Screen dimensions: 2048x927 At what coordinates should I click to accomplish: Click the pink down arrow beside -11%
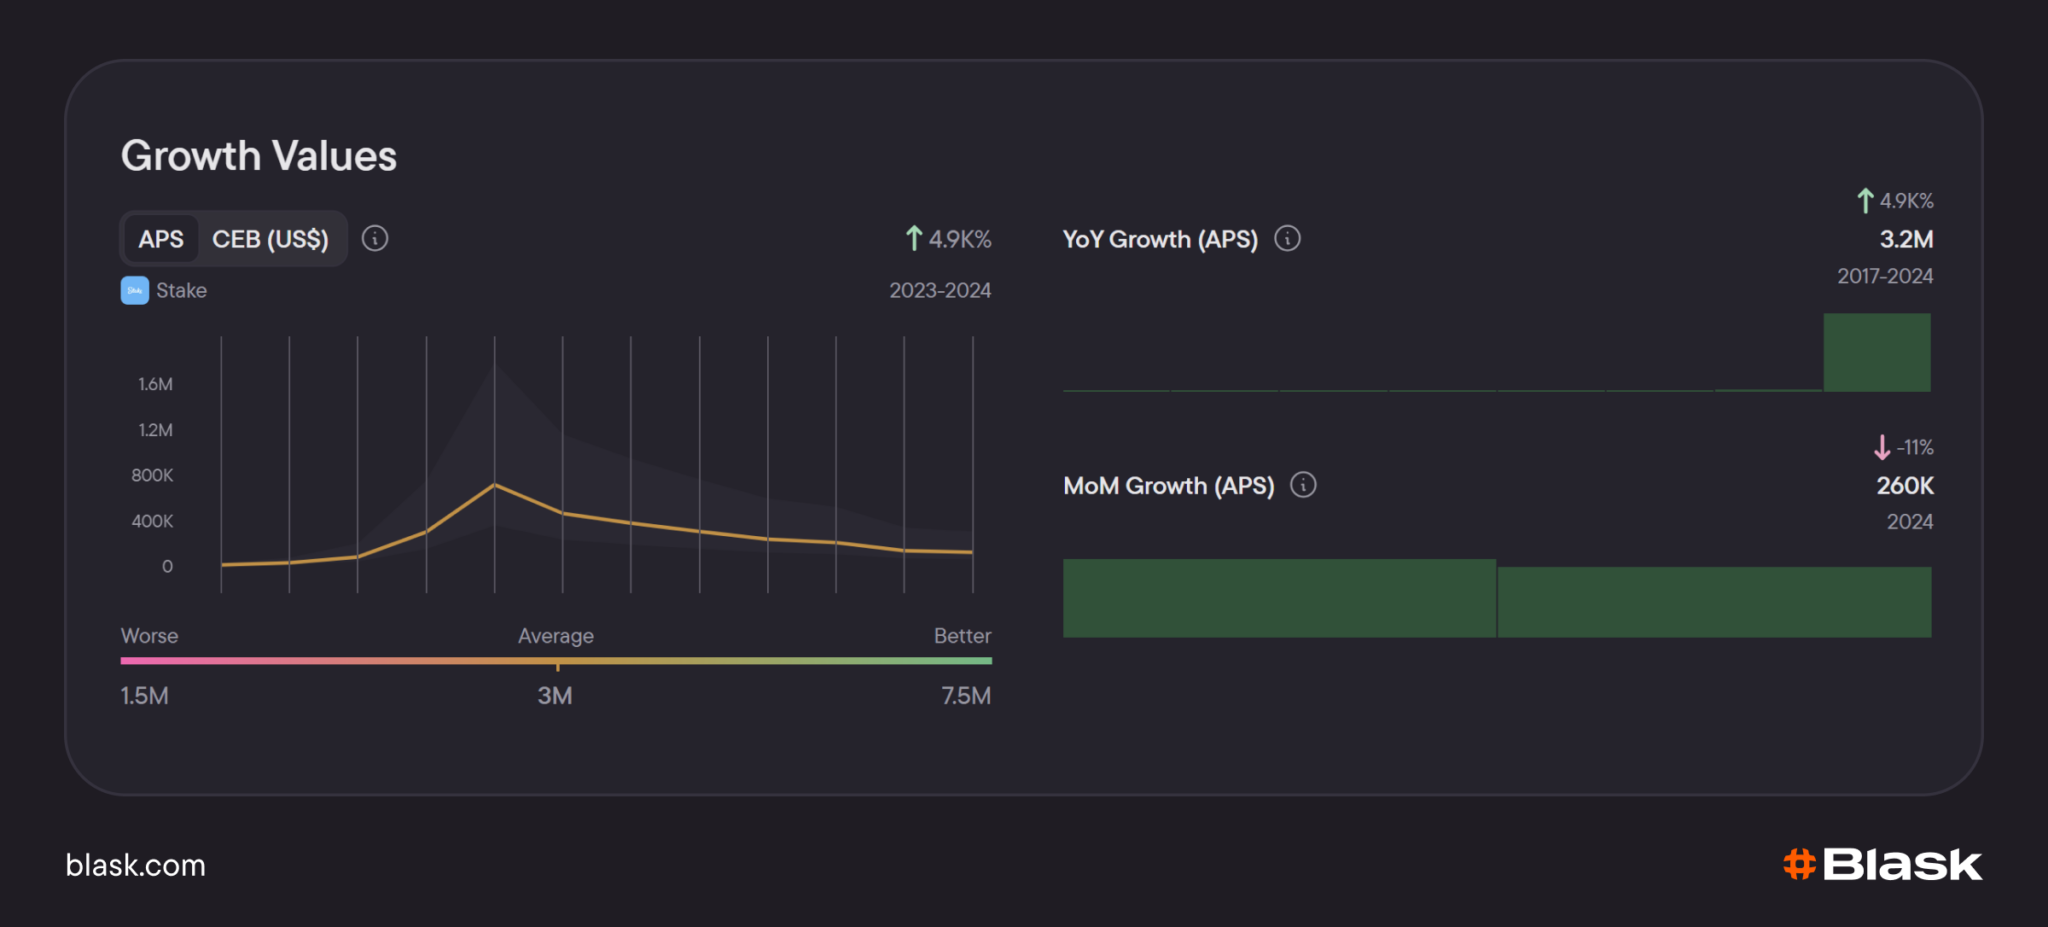1882,447
